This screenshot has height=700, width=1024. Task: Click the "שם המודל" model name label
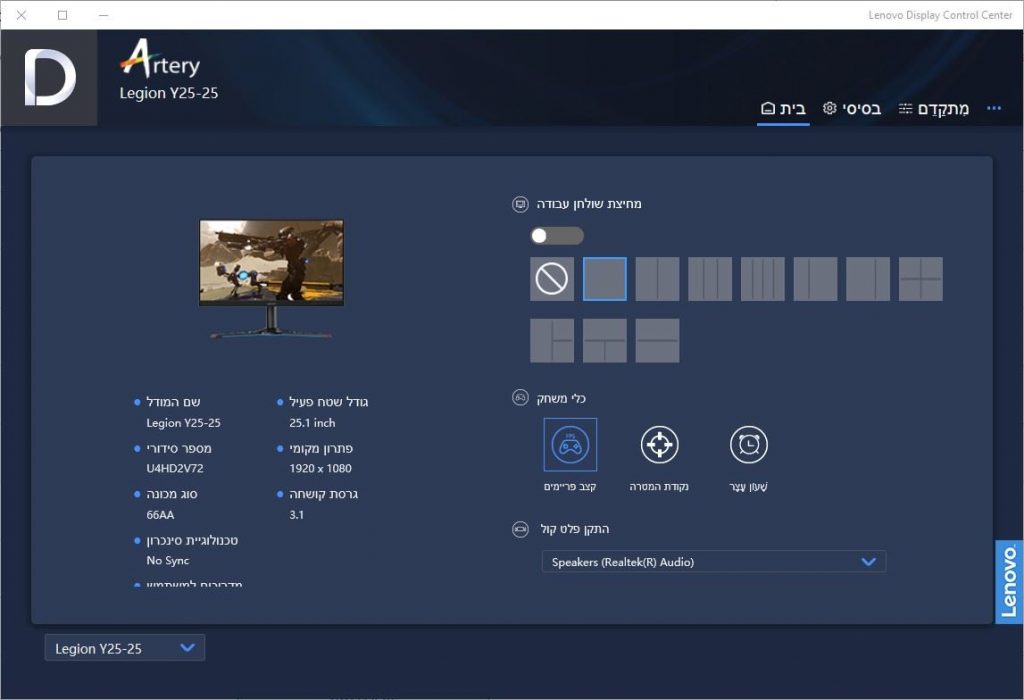(x=173, y=402)
